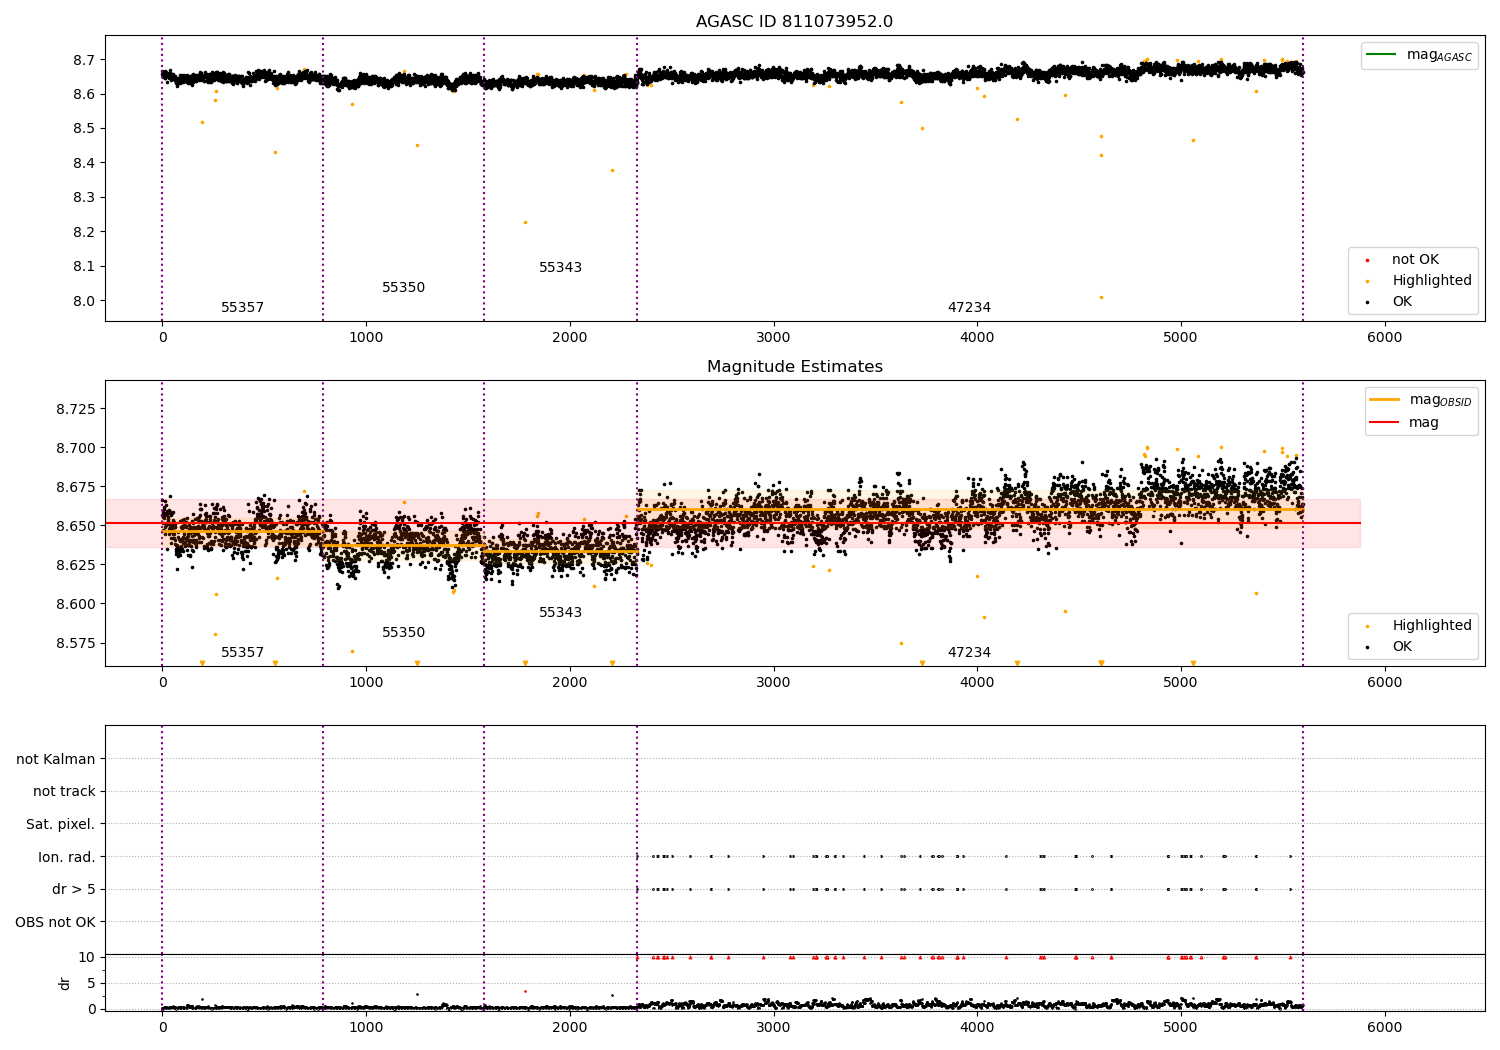This screenshot has width=1500, height=1050.
Task: Click the y-axis tick label 8.4
Action: click(x=82, y=163)
